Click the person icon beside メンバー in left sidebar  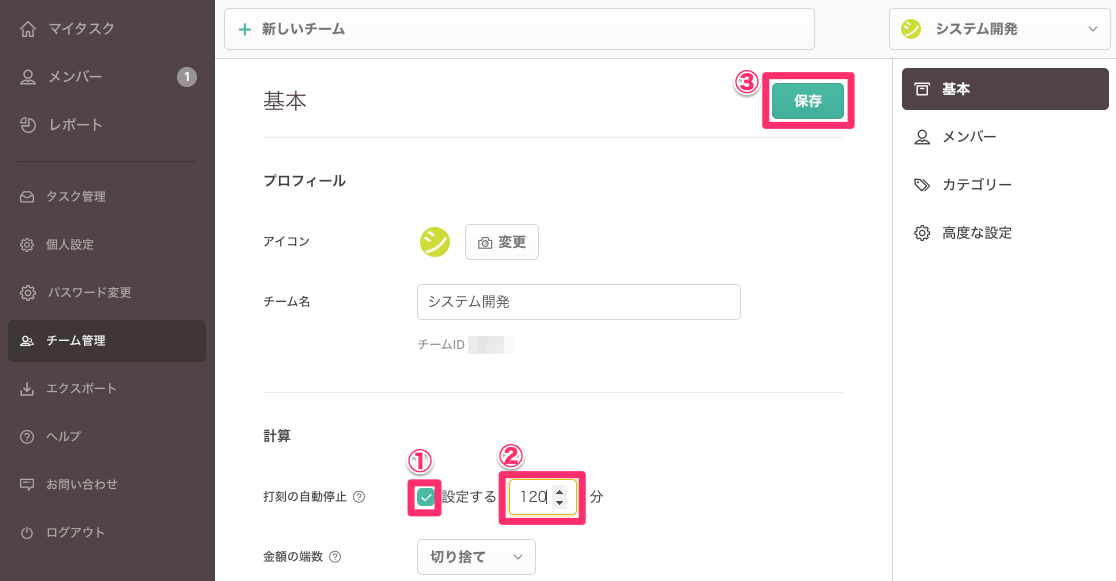(x=28, y=77)
